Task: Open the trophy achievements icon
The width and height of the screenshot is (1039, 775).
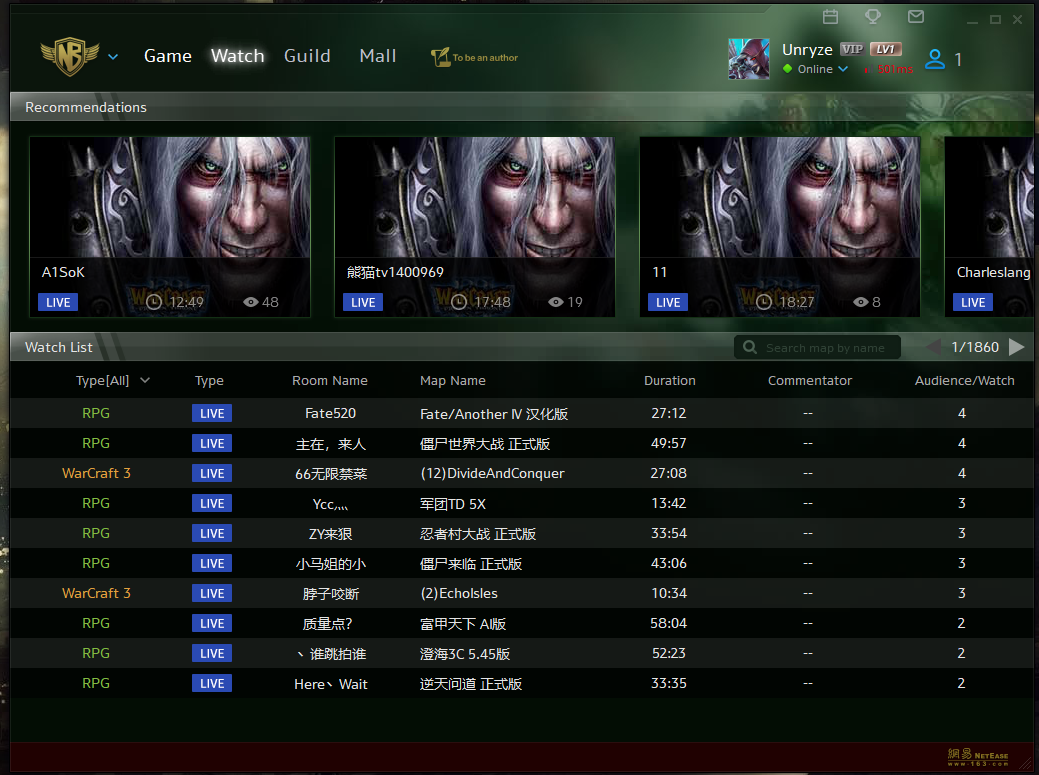Action: pyautogui.click(x=873, y=17)
